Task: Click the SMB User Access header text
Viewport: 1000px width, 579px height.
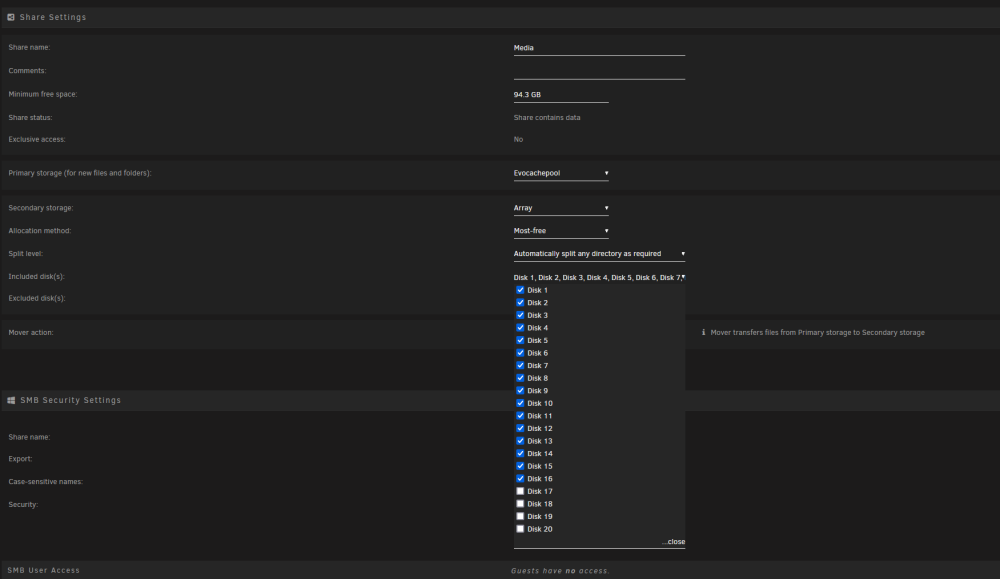Action: [x=43, y=570]
